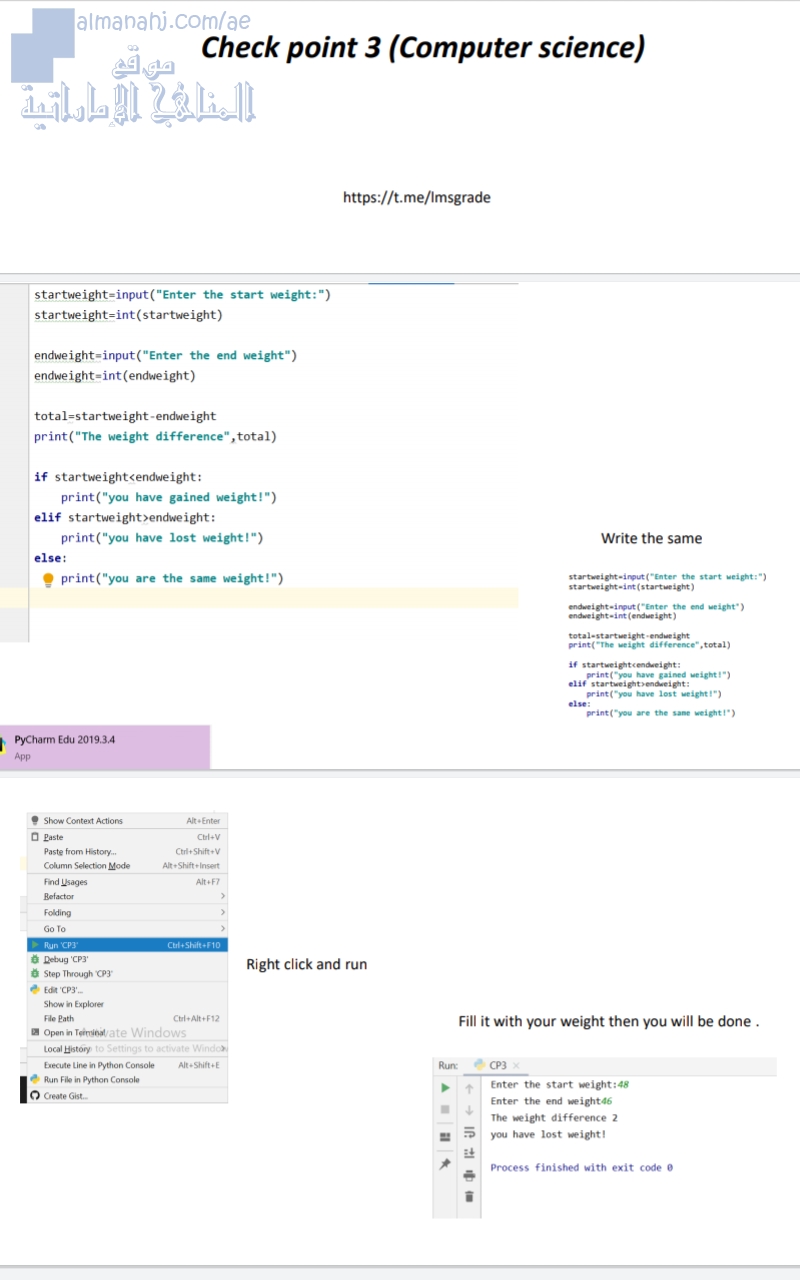
Task: Click the Restore Layout icon in Run panel
Action: click(x=446, y=1136)
